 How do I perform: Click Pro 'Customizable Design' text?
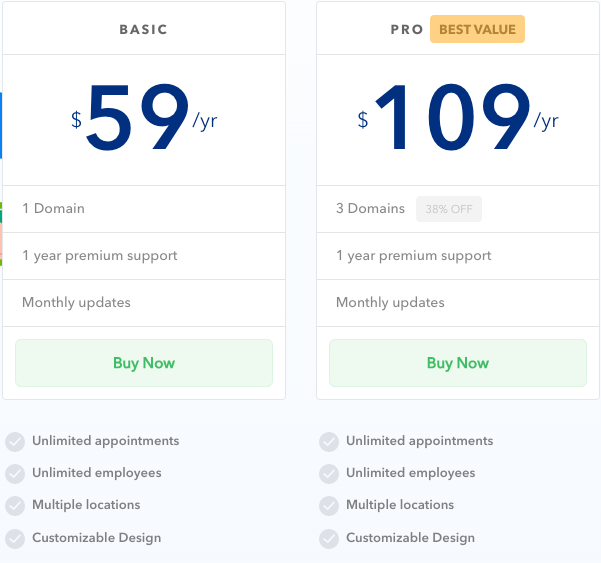411,538
